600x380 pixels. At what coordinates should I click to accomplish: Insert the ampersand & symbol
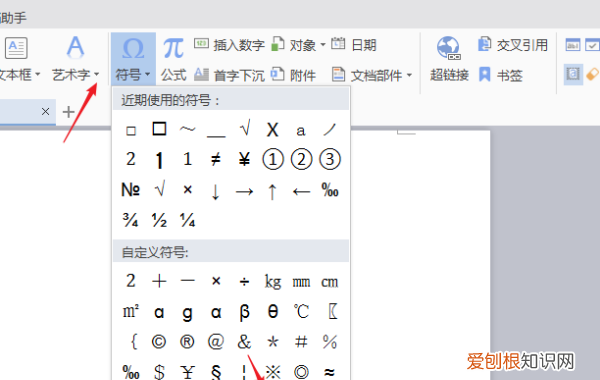[x=244, y=341]
